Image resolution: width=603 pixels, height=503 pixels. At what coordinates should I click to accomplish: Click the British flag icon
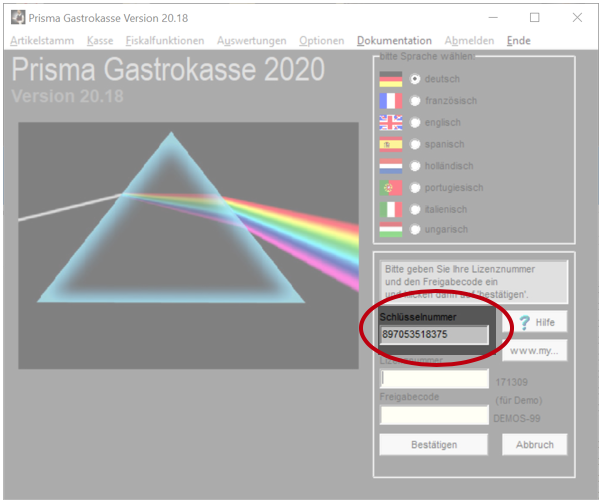click(x=391, y=123)
